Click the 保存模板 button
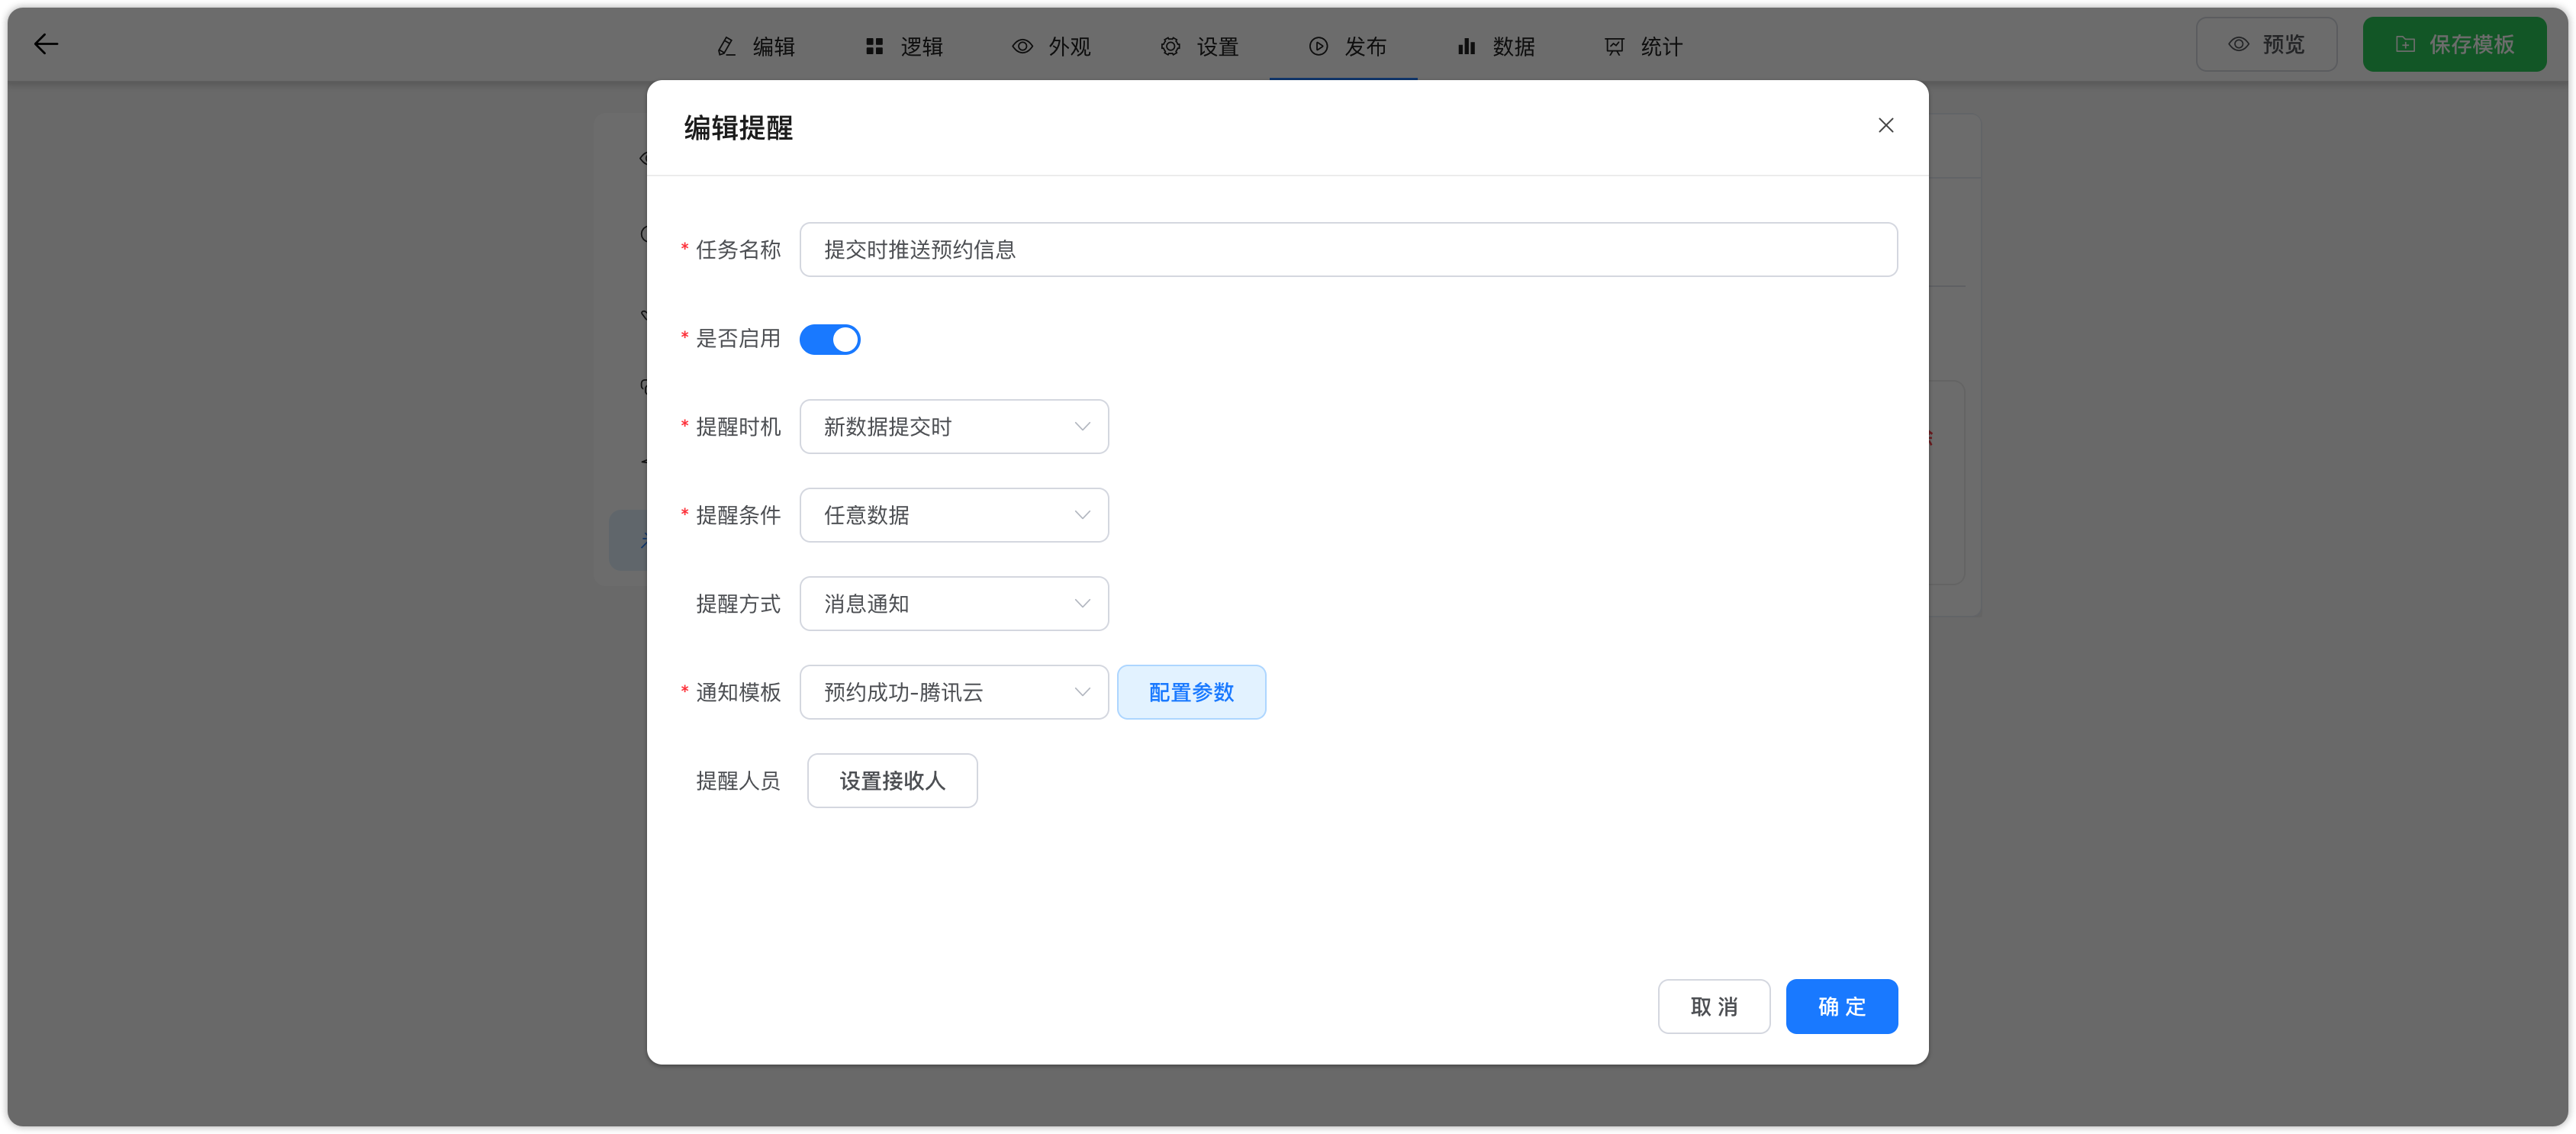 point(2453,44)
